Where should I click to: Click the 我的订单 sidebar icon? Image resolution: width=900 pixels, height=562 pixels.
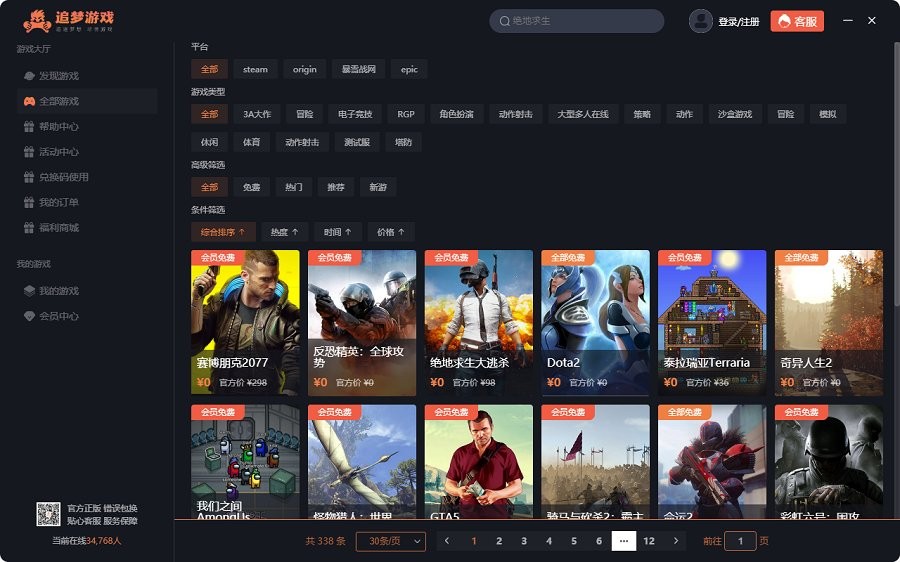click(30, 202)
